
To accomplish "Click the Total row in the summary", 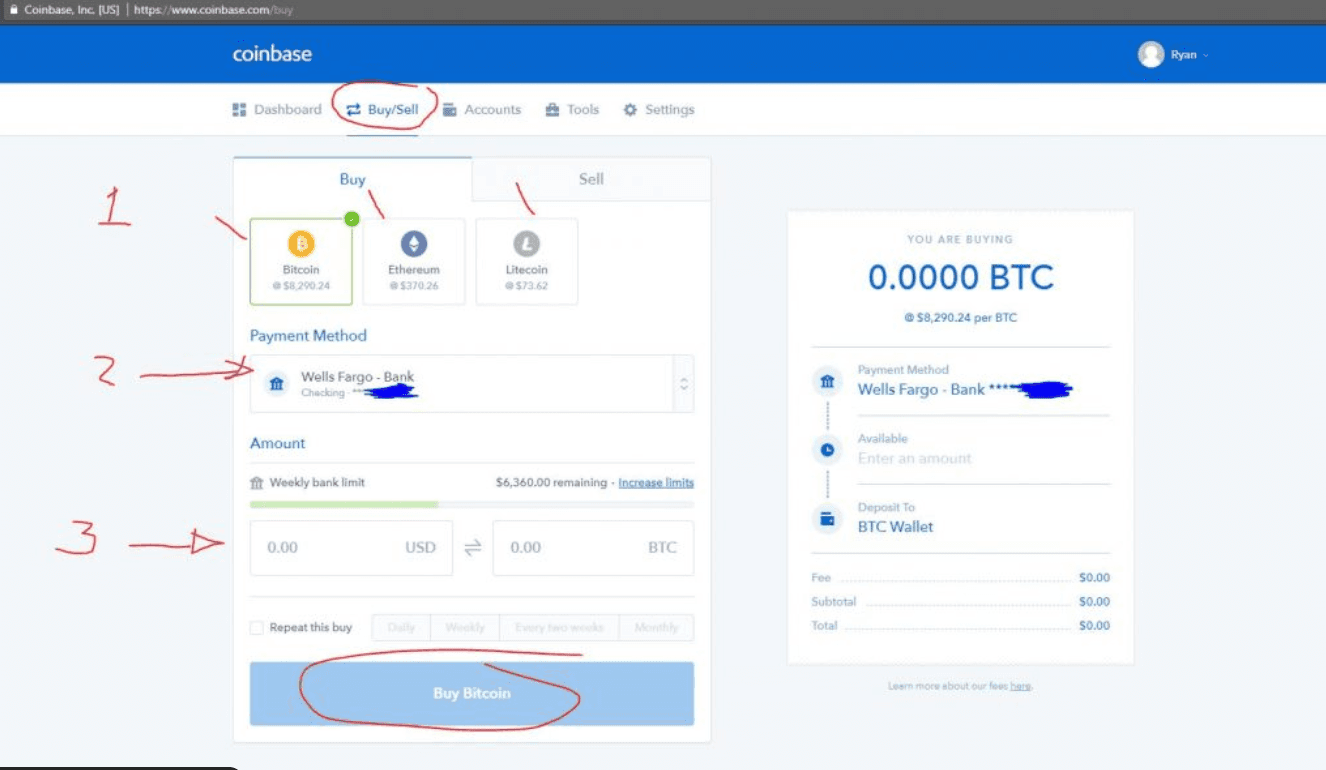I will coord(961,626).
